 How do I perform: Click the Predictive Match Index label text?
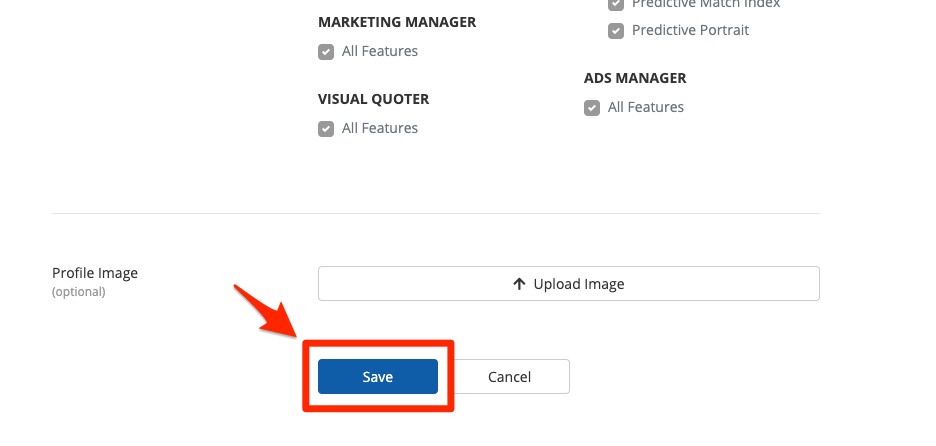coord(706,5)
